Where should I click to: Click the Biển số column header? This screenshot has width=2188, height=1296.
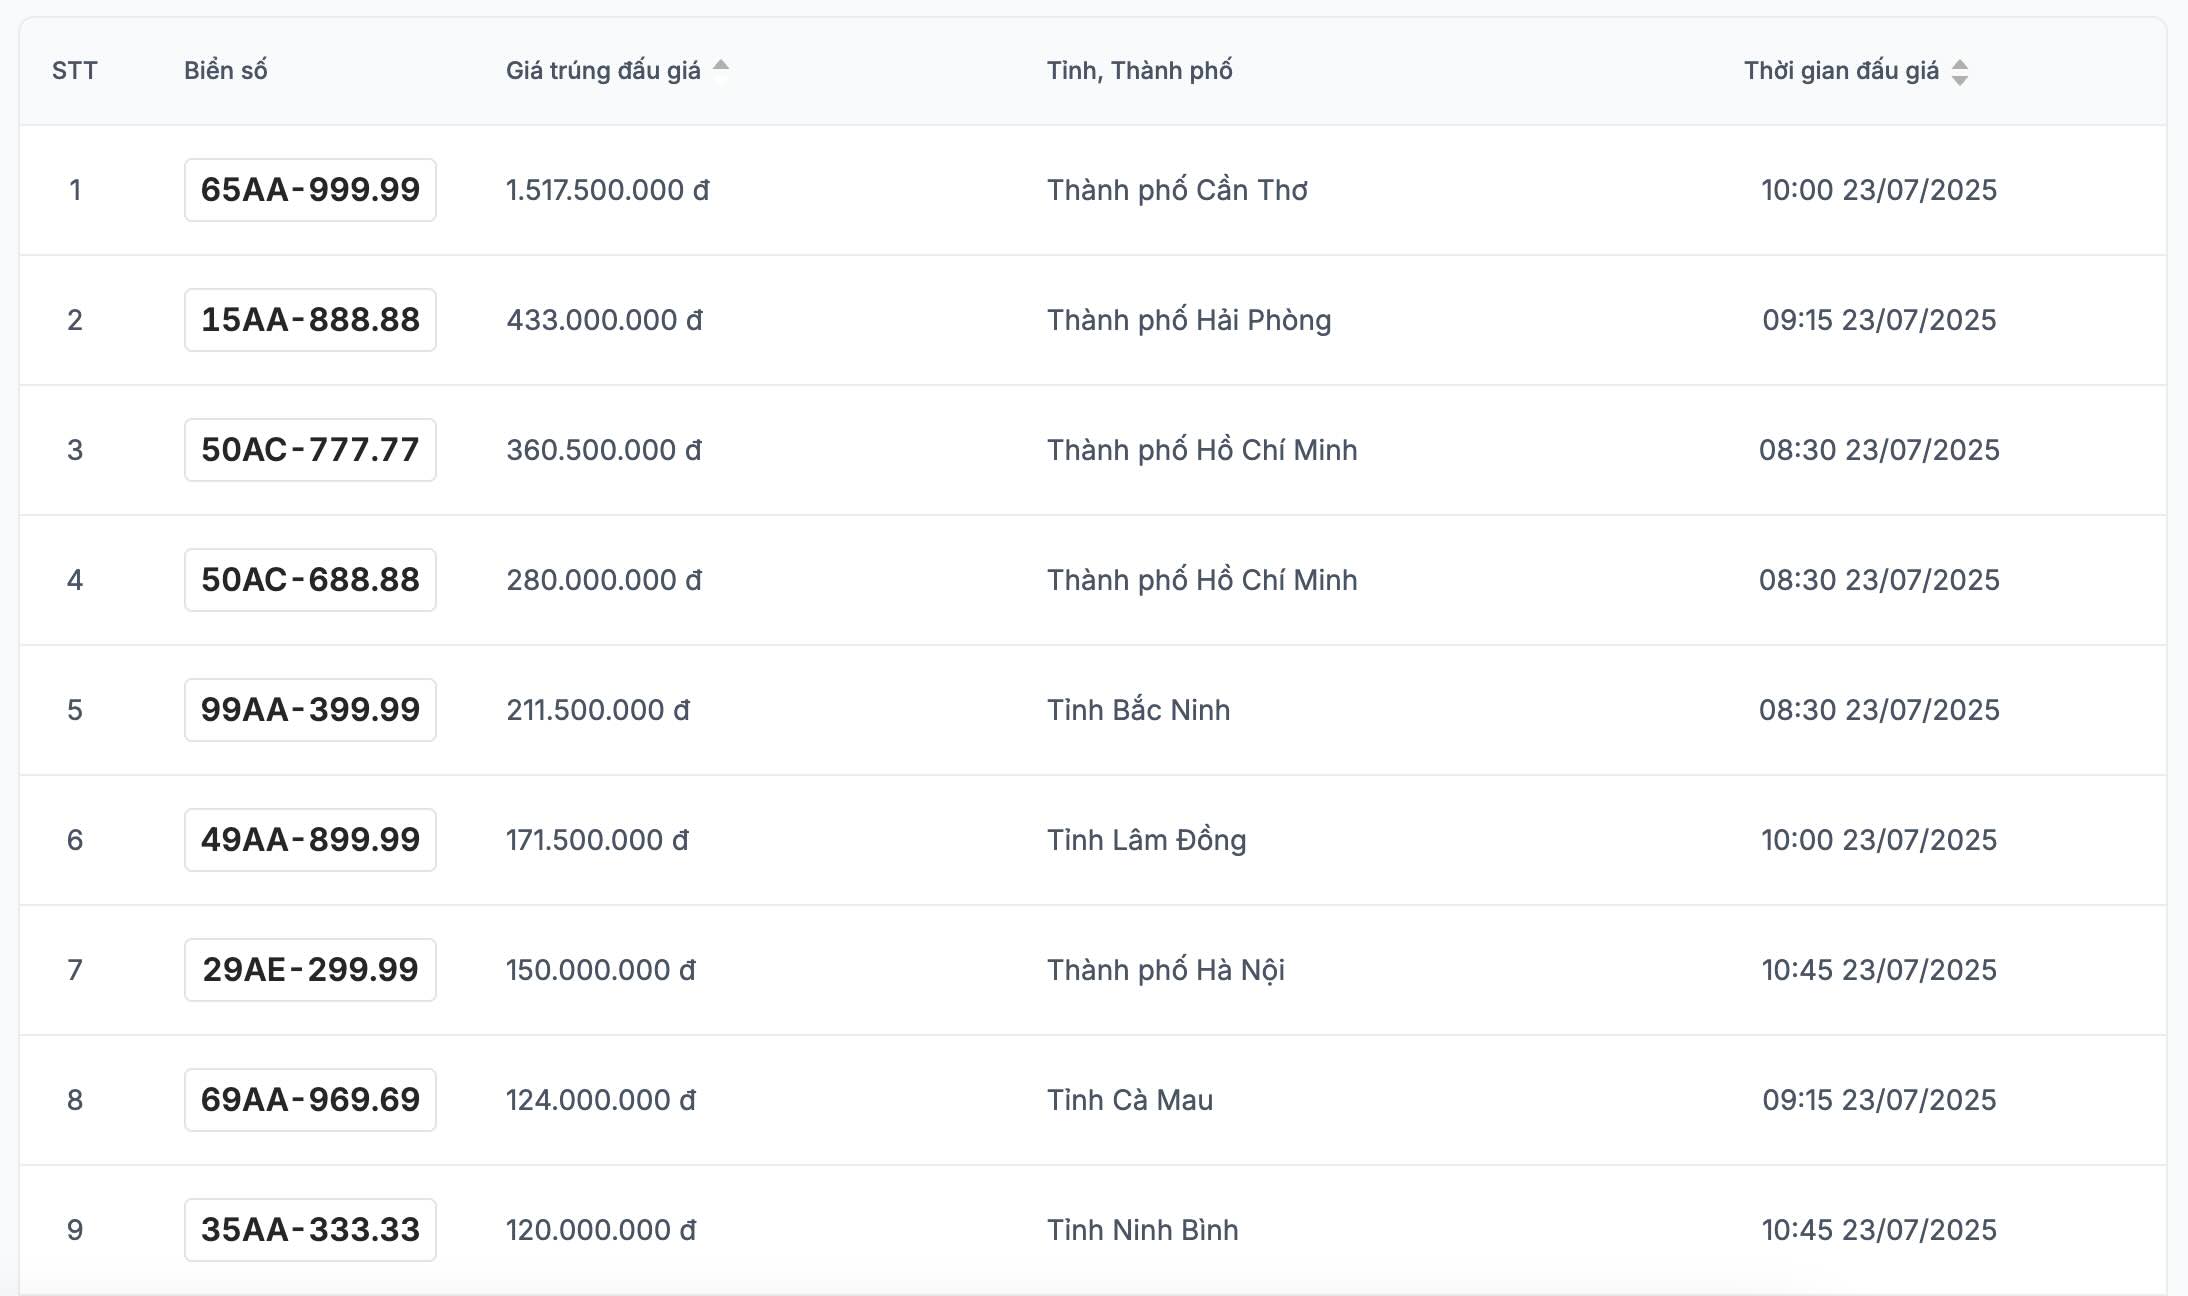coord(226,71)
